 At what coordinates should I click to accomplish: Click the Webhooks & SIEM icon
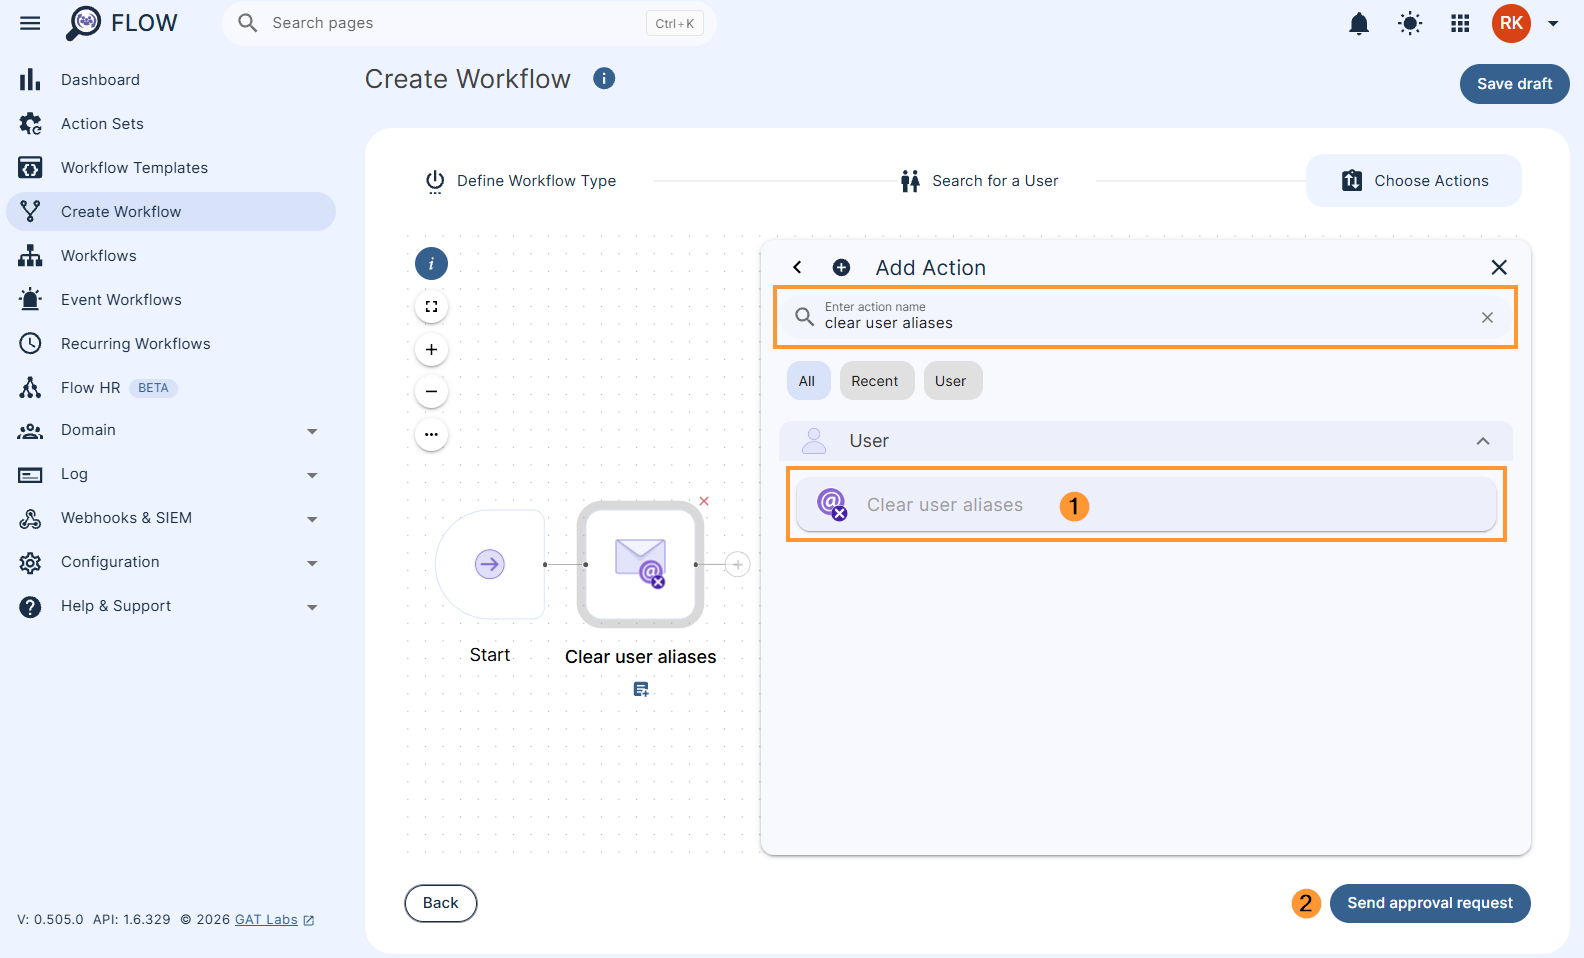pyautogui.click(x=30, y=519)
